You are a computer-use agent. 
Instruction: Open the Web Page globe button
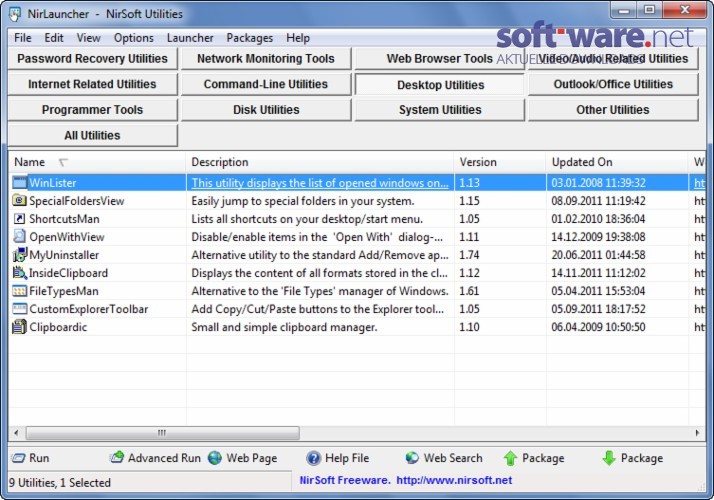coord(242,458)
